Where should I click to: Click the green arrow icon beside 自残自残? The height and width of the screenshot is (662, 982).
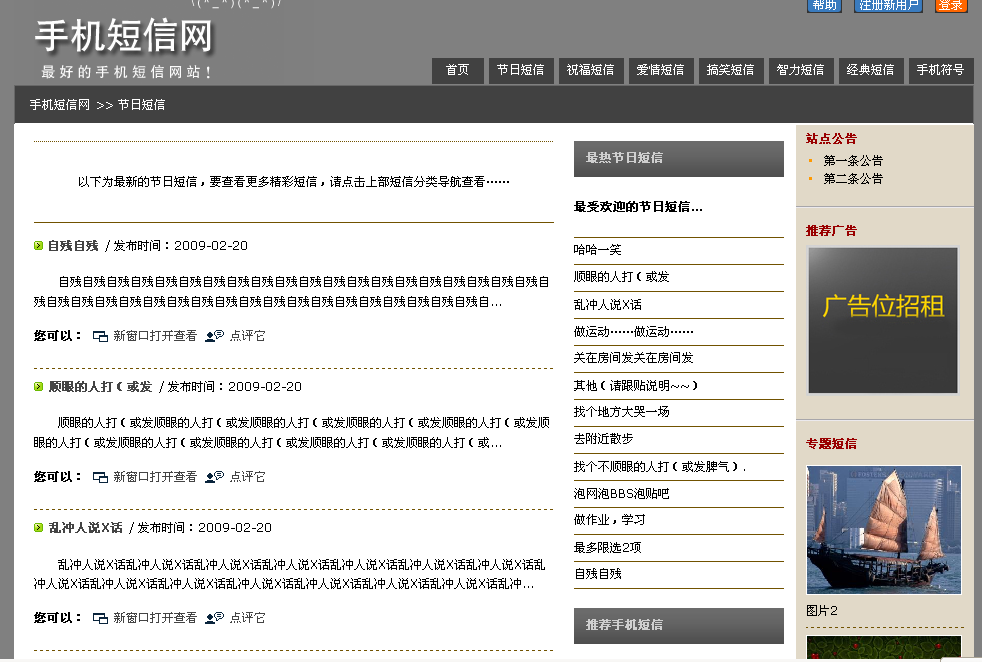(38, 246)
